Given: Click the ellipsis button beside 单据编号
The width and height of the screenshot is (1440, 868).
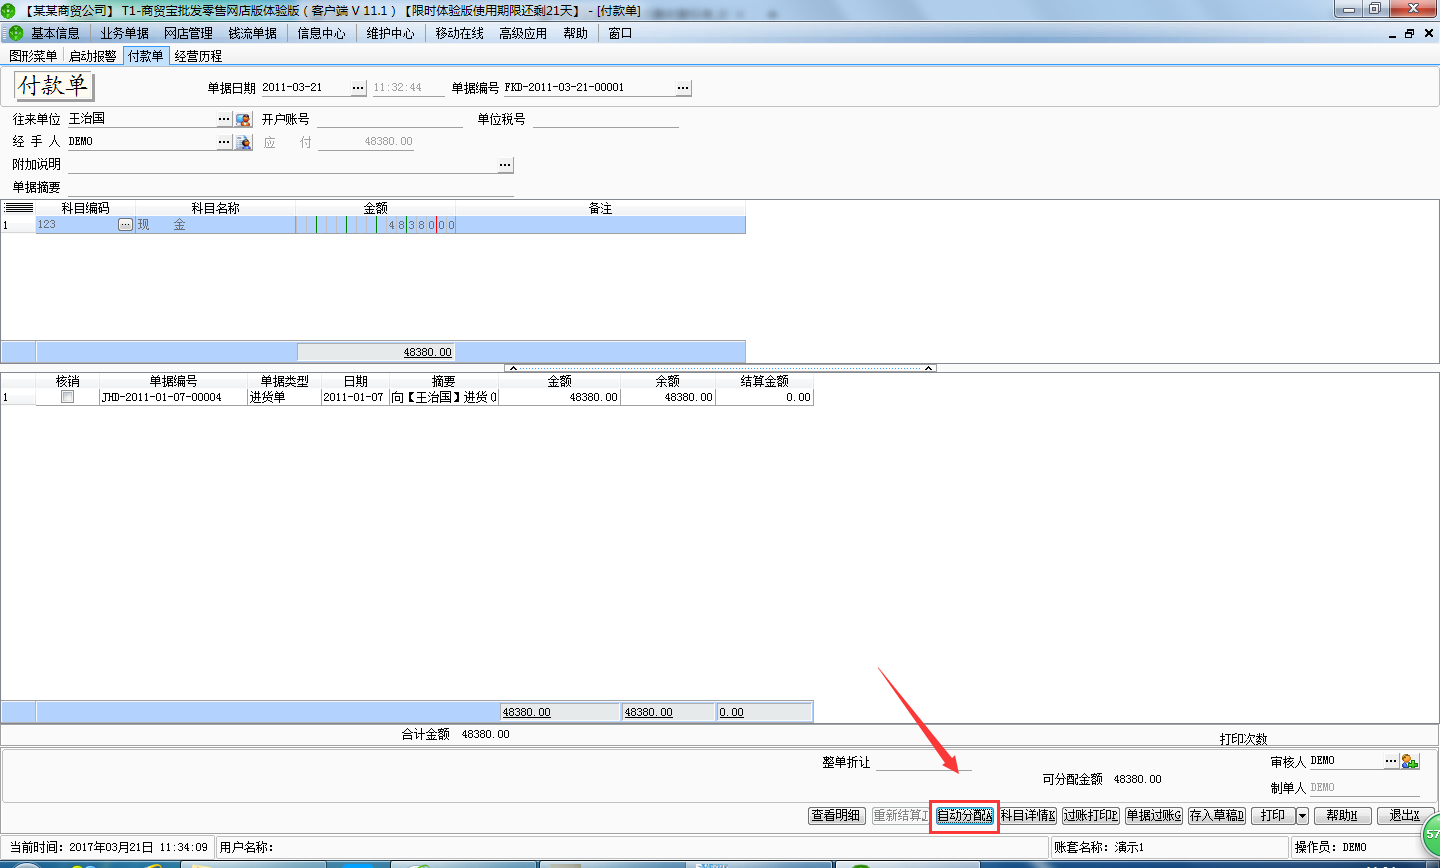Looking at the screenshot, I should (683, 88).
